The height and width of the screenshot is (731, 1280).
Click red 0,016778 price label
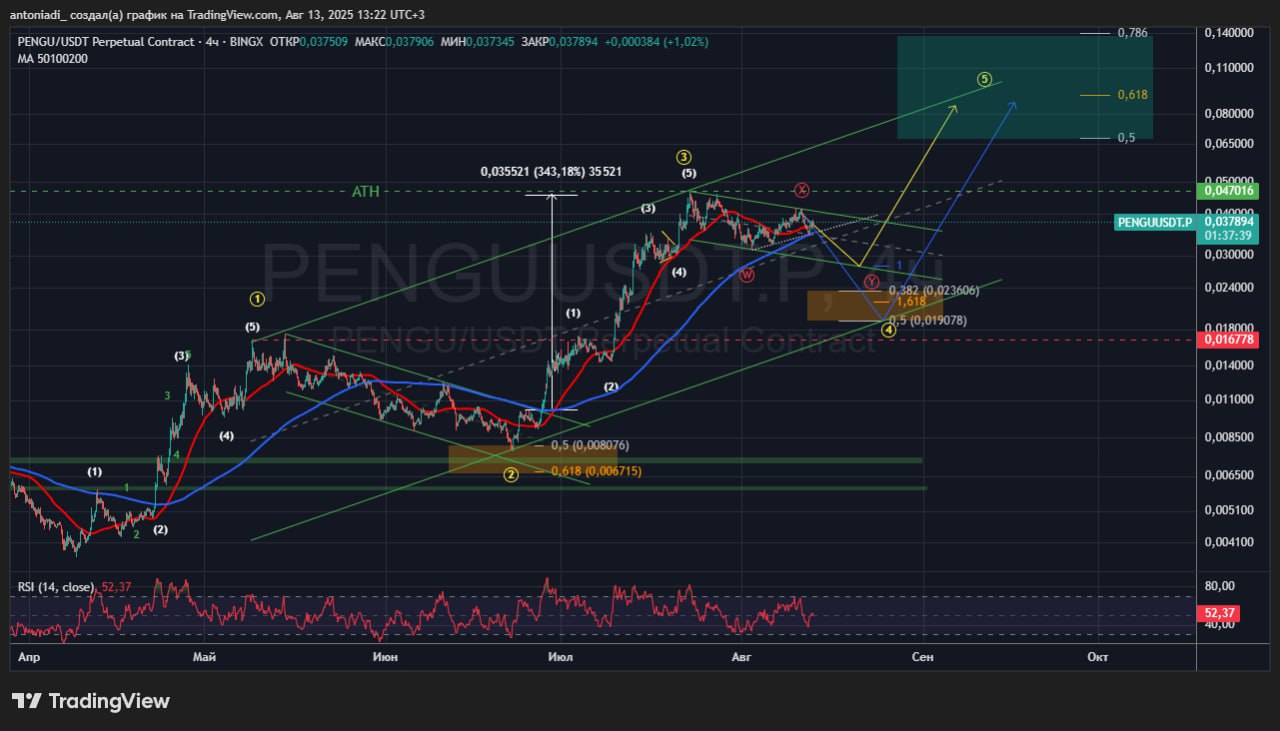click(1228, 340)
